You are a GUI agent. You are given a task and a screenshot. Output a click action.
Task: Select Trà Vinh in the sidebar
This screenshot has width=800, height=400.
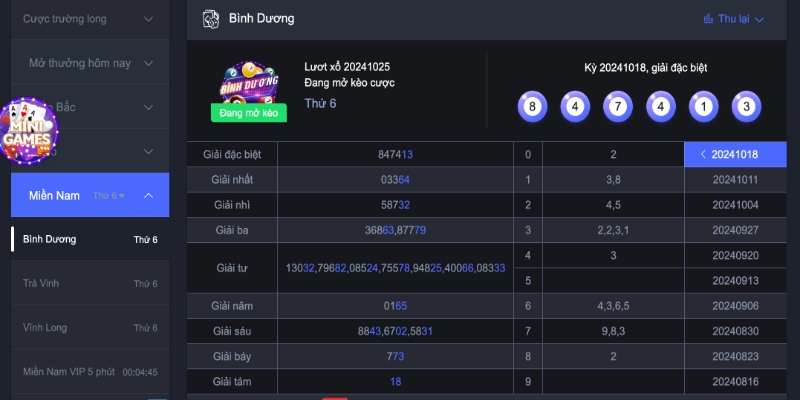pos(40,283)
